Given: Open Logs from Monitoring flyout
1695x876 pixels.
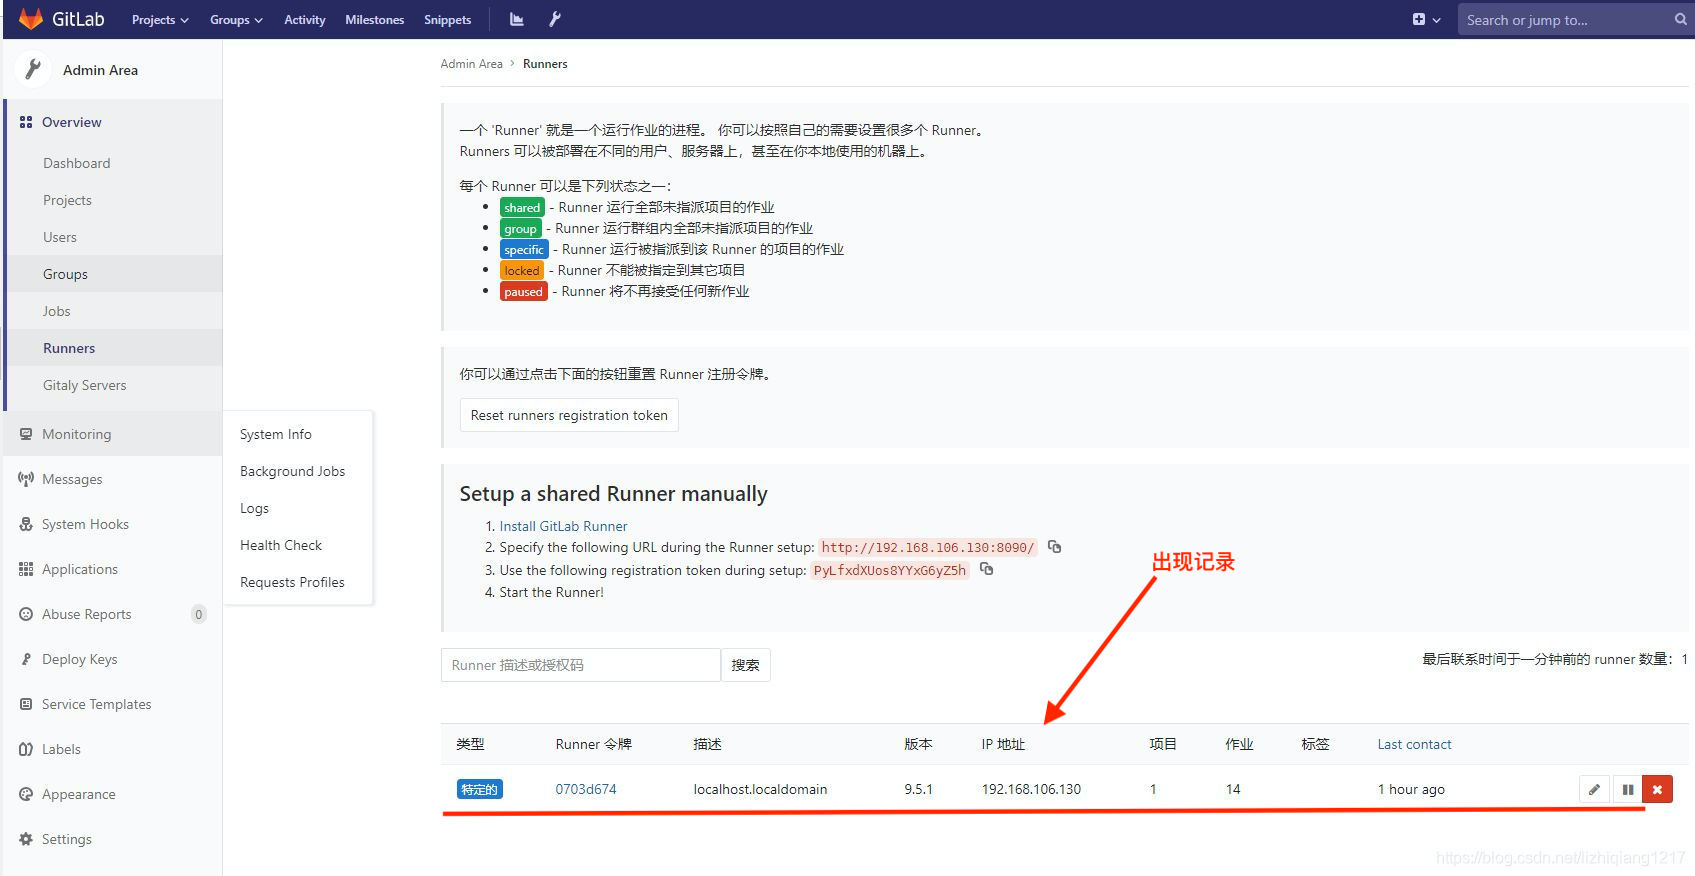Looking at the screenshot, I should pyautogui.click(x=254, y=508).
